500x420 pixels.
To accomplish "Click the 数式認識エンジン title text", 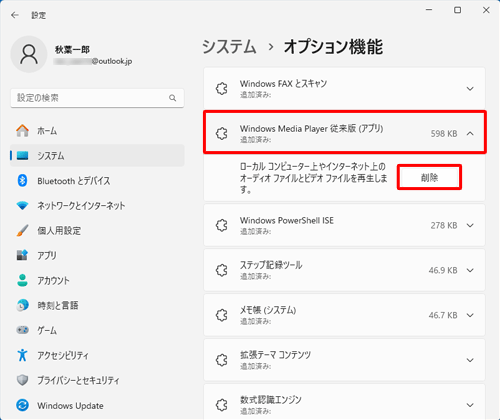I will (x=271, y=400).
